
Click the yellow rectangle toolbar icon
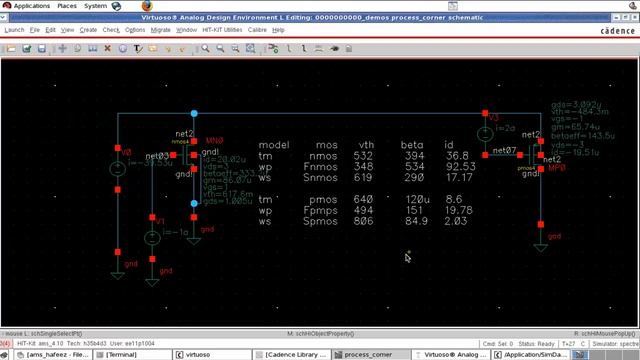(x=153, y=49)
